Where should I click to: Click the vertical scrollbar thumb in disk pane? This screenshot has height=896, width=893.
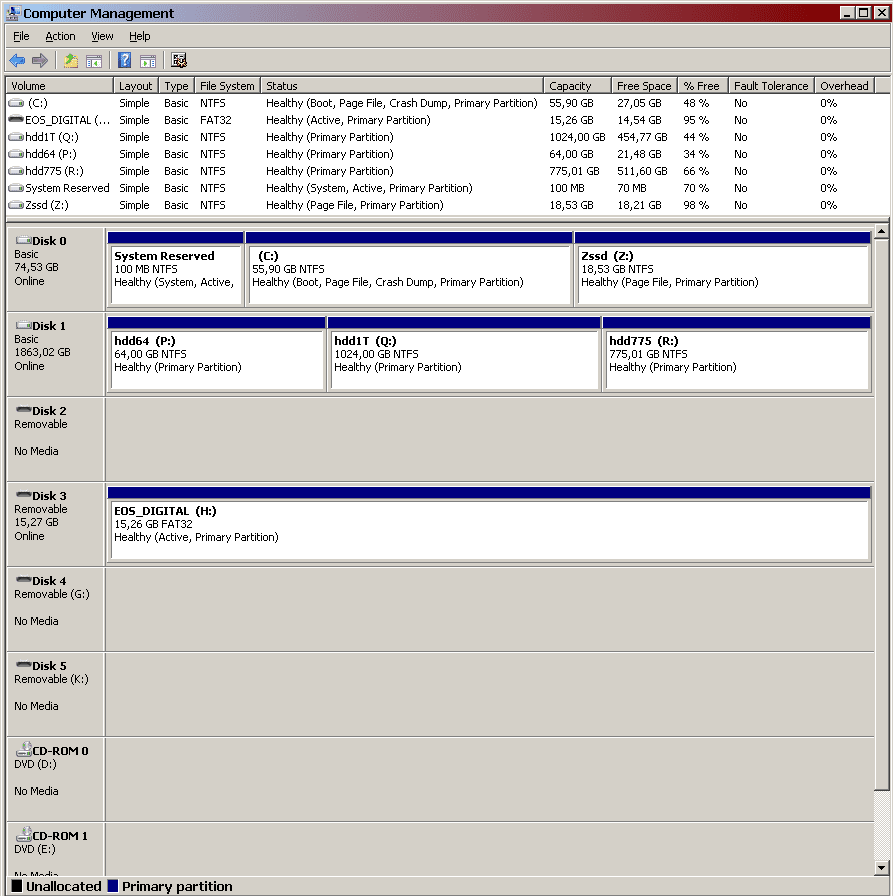[882, 514]
